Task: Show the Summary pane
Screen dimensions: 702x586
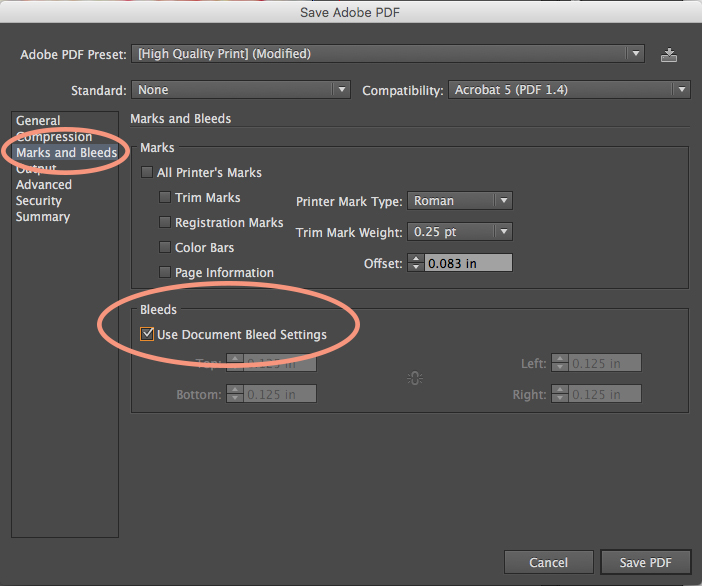Action: 43,217
